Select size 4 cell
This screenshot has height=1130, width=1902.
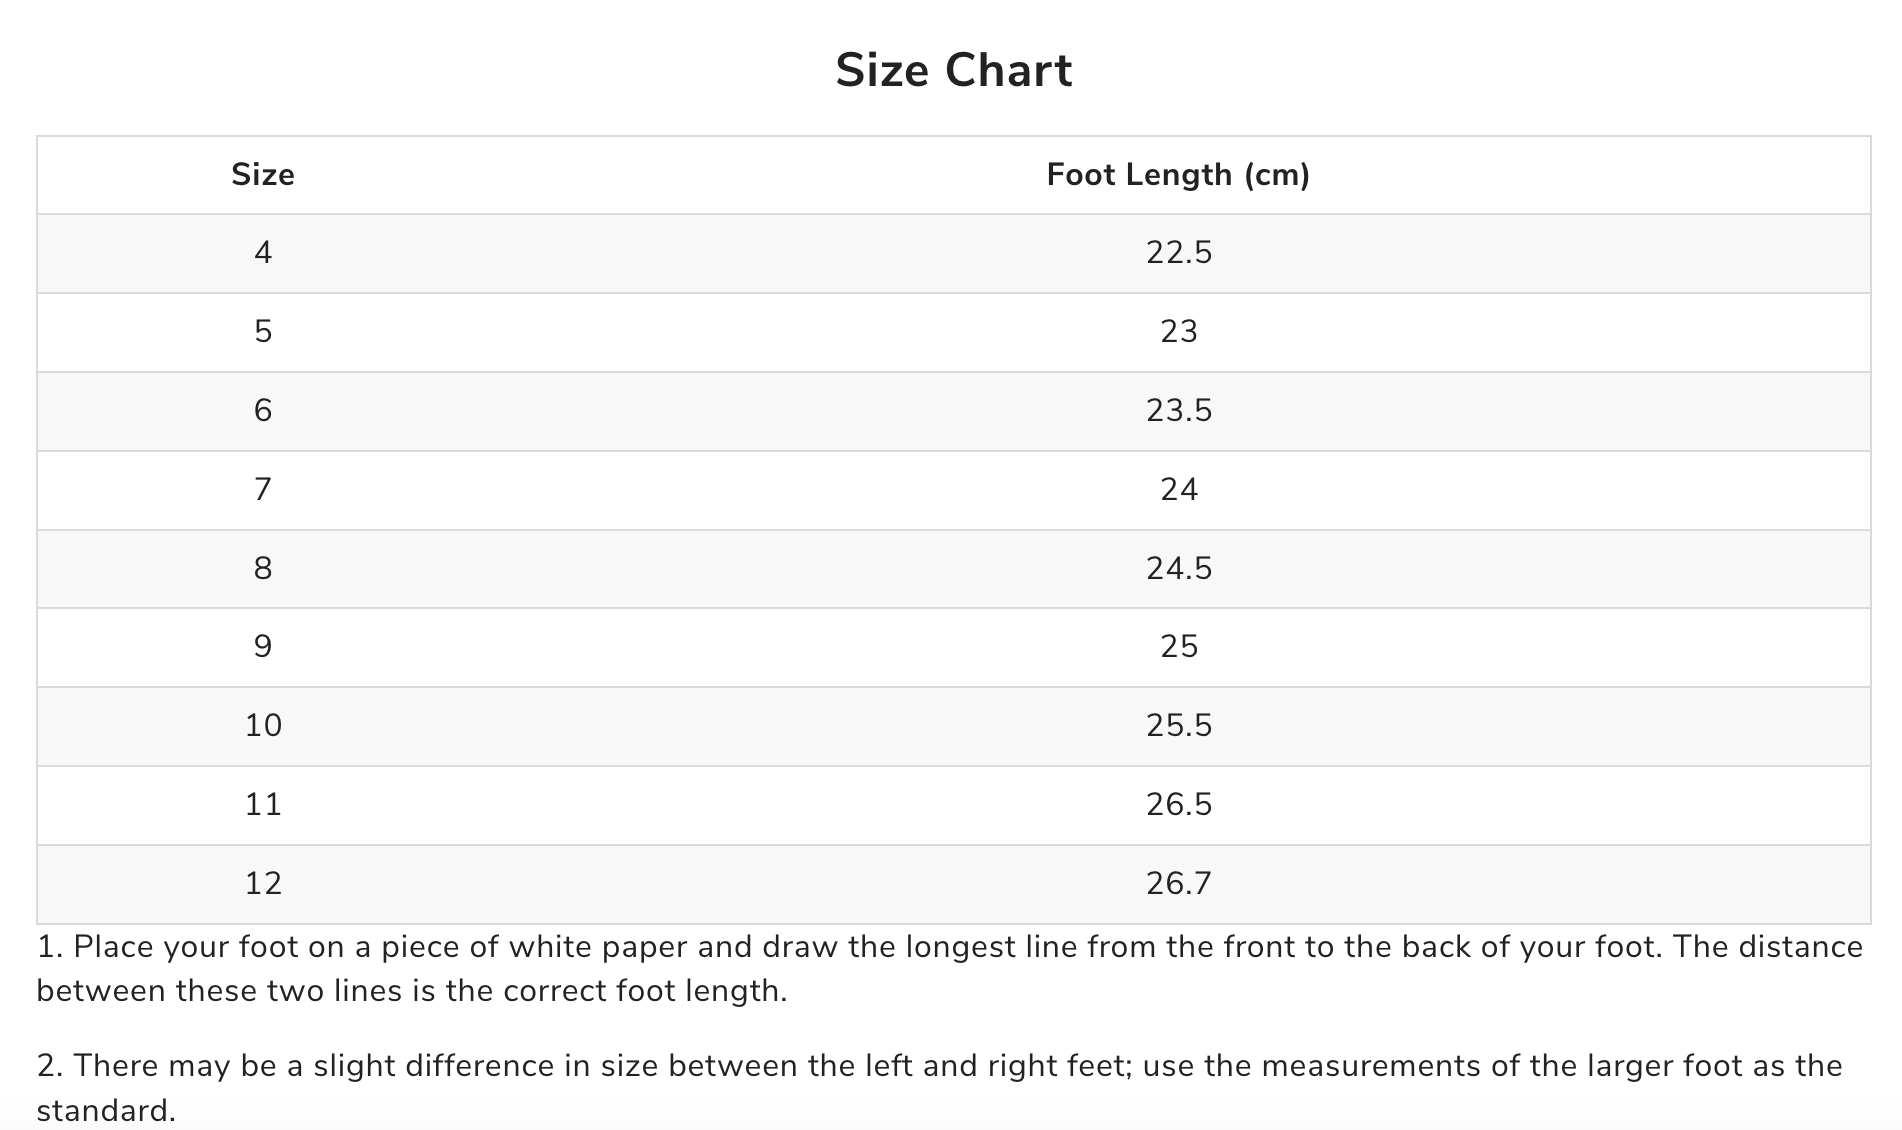(x=263, y=253)
